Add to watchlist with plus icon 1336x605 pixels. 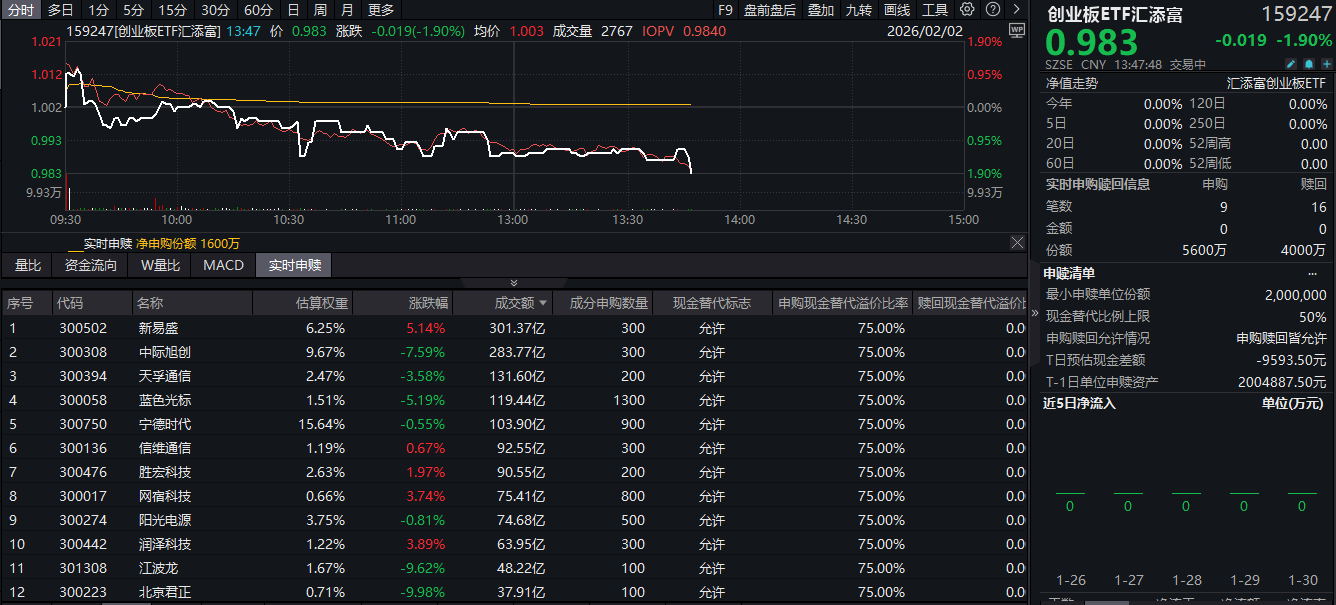coord(1326,64)
